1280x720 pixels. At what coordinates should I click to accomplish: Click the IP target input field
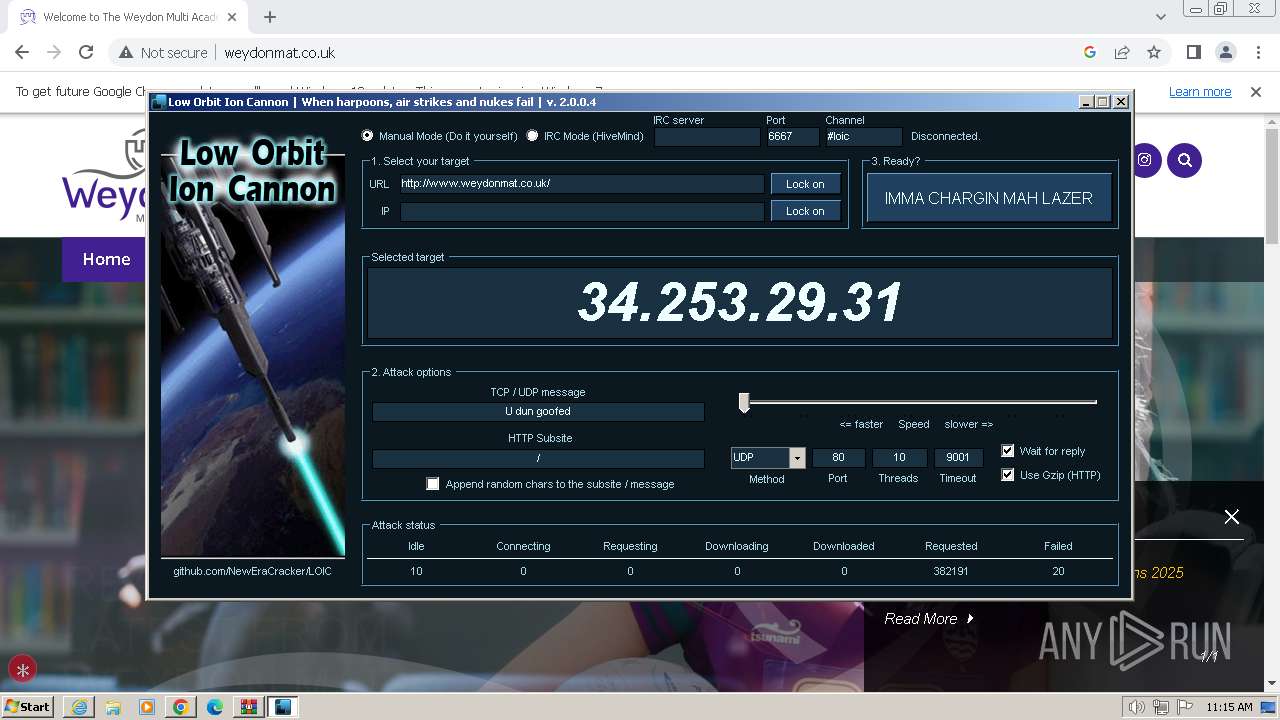(x=582, y=211)
